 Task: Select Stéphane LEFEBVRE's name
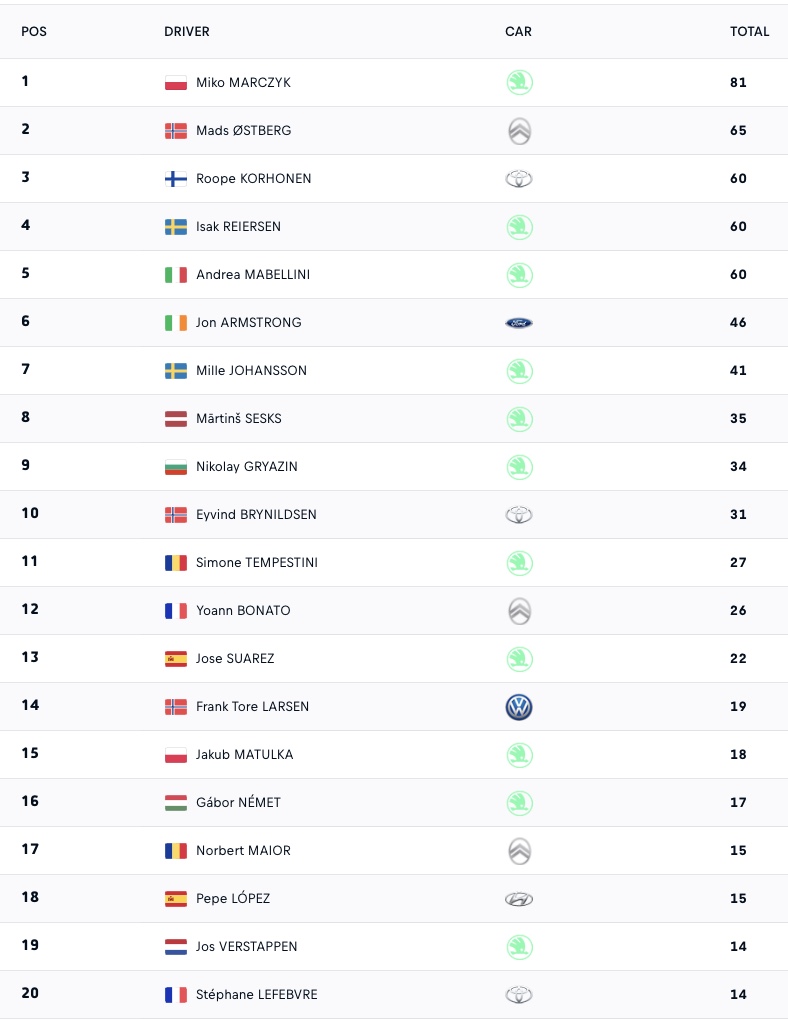coord(257,995)
